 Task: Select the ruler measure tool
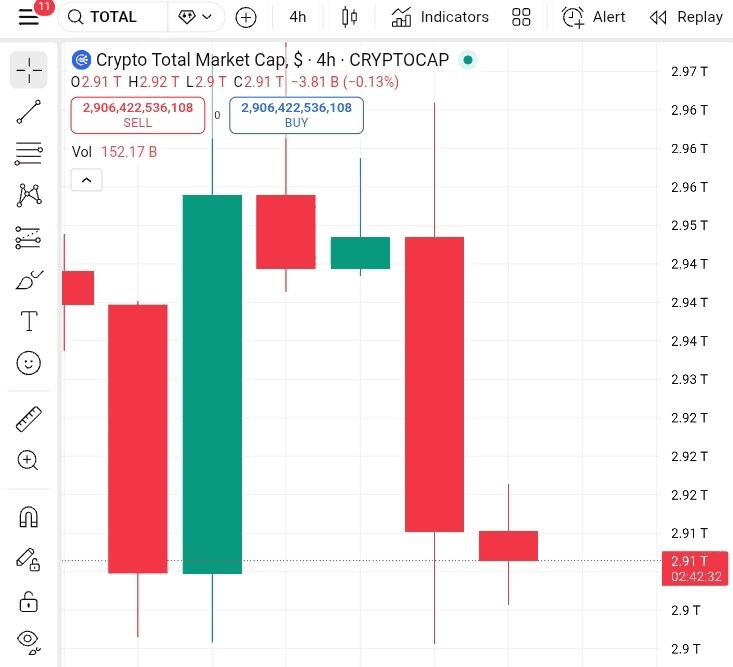pos(29,418)
